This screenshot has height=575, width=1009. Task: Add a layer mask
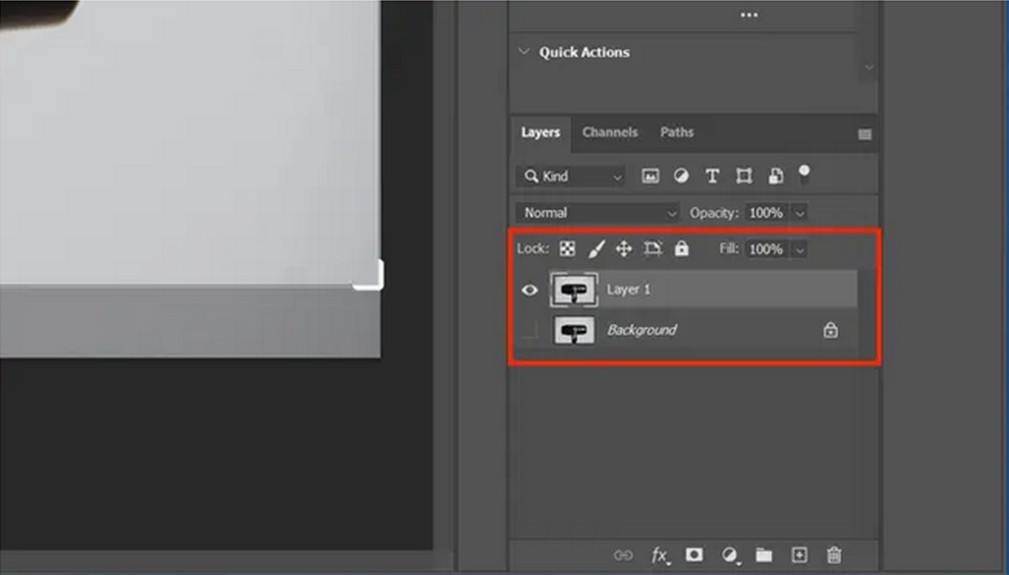point(694,555)
